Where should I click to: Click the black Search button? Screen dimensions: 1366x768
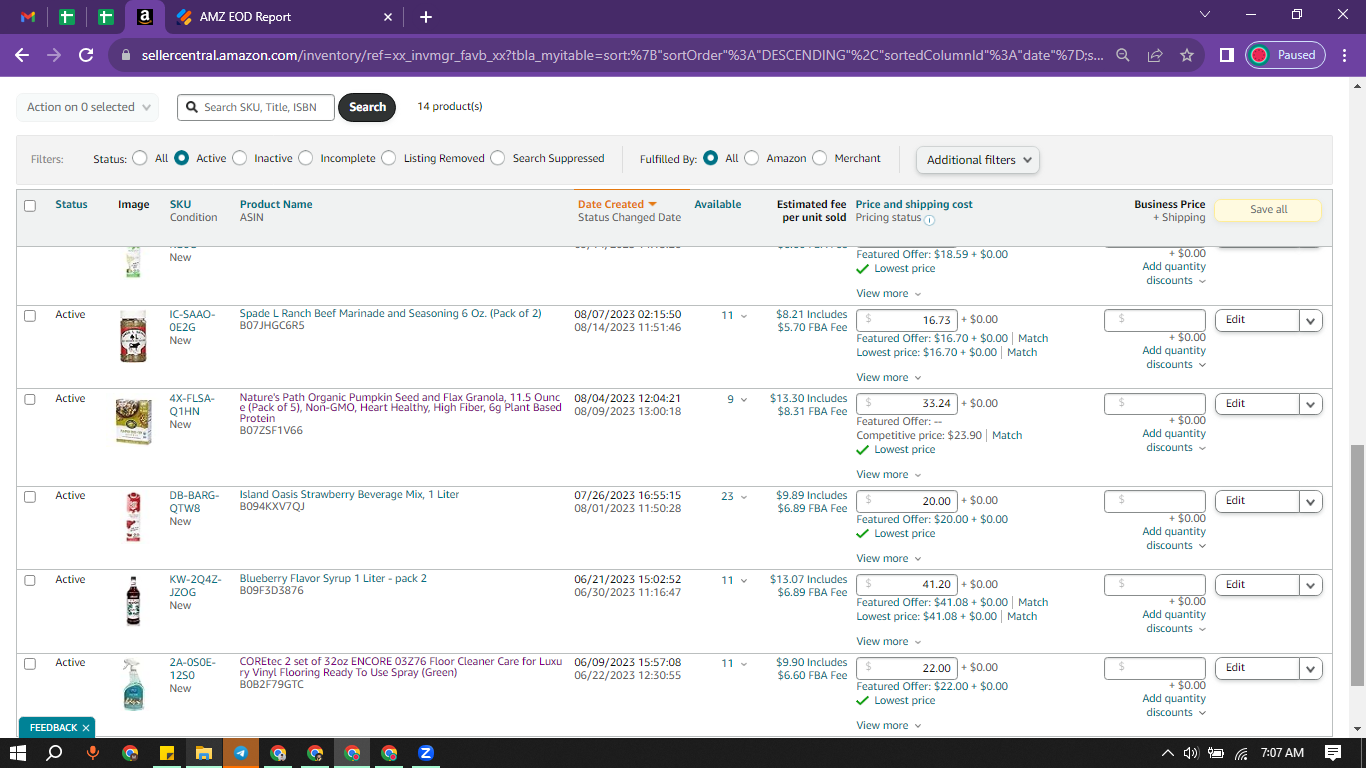pos(367,107)
